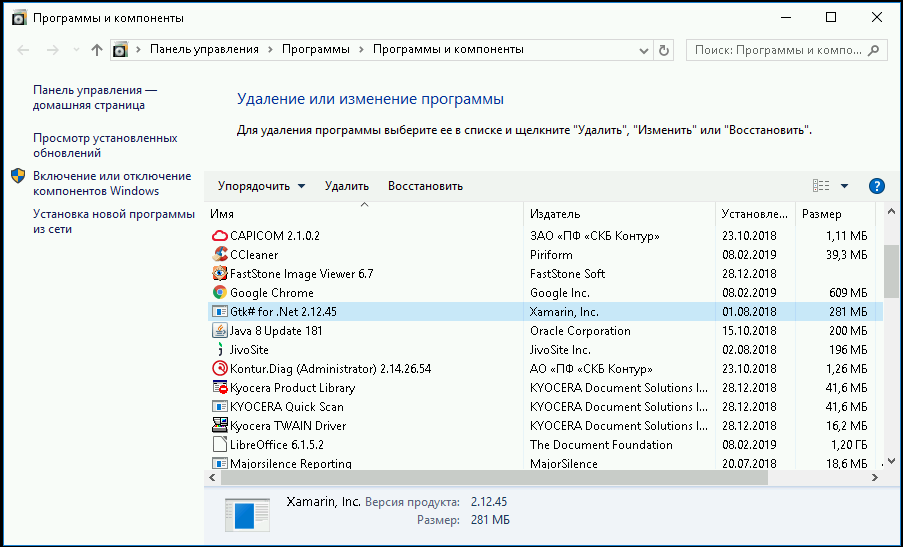Click Восстановить in the toolbar
The height and width of the screenshot is (547, 903).
coord(425,186)
